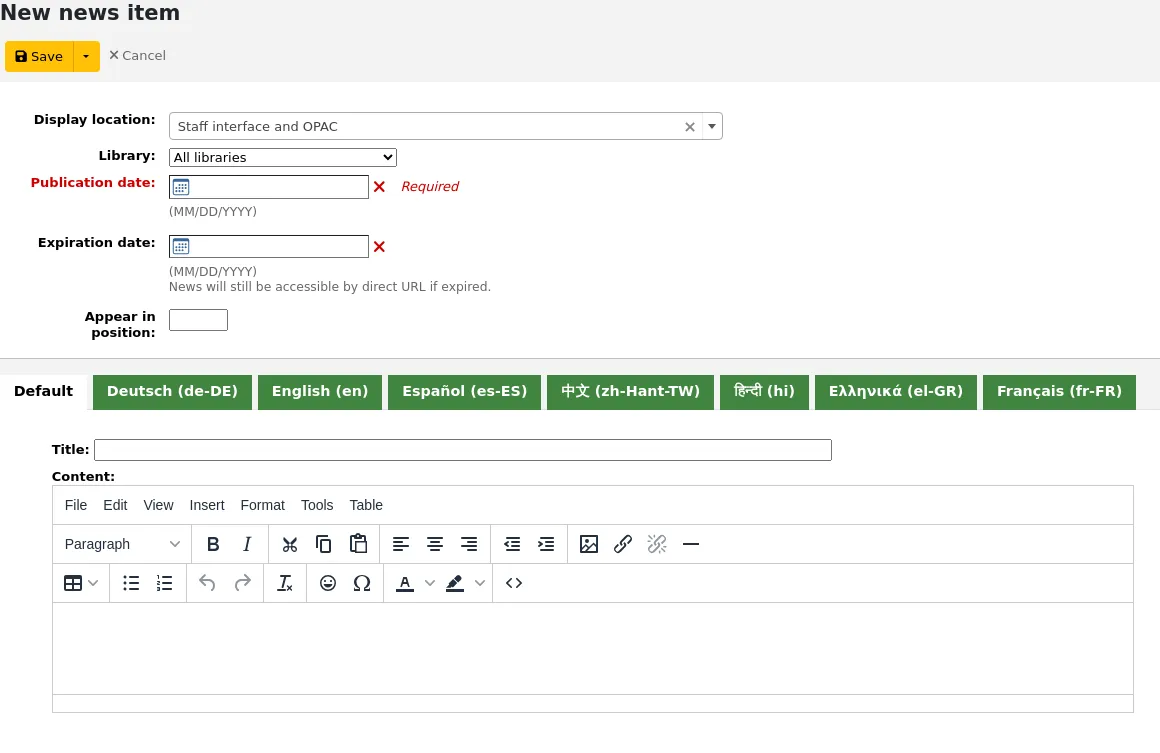Cut selection with scissors icon
Screen dimensions: 1160x753
coord(289,544)
